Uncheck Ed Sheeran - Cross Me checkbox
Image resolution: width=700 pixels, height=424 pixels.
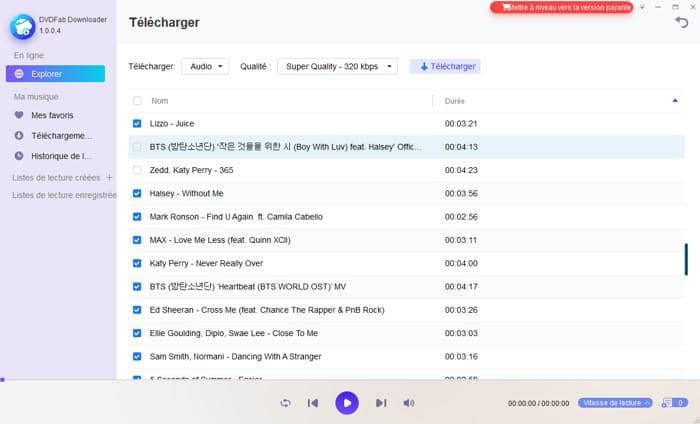coord(137,310)
